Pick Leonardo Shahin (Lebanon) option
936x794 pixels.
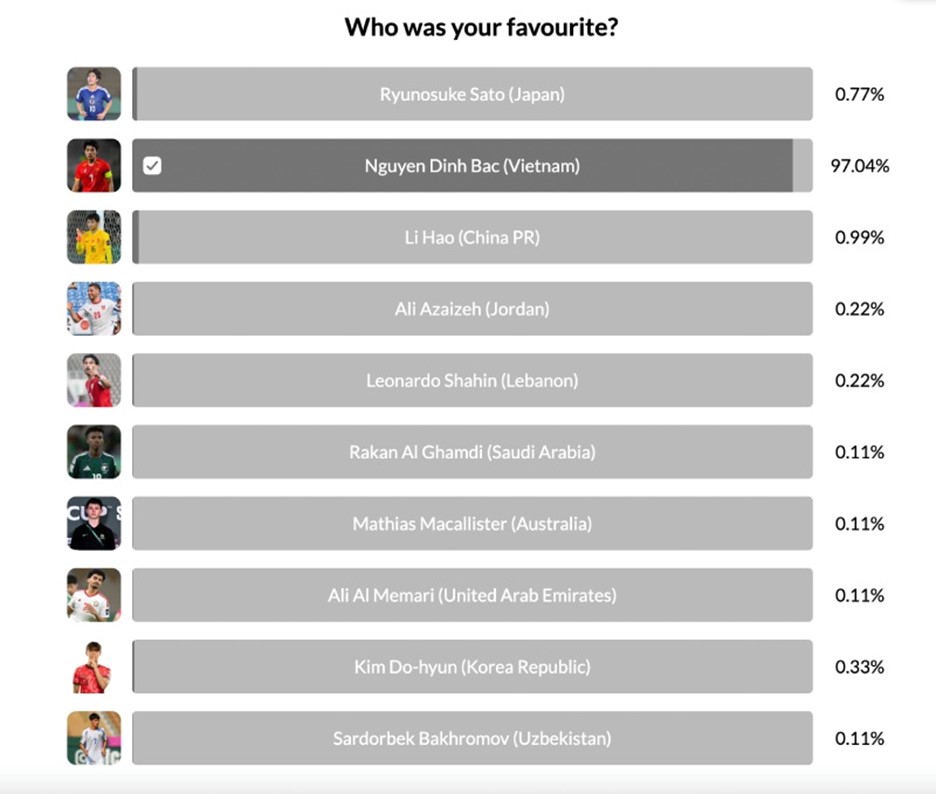tap(472, 380)
